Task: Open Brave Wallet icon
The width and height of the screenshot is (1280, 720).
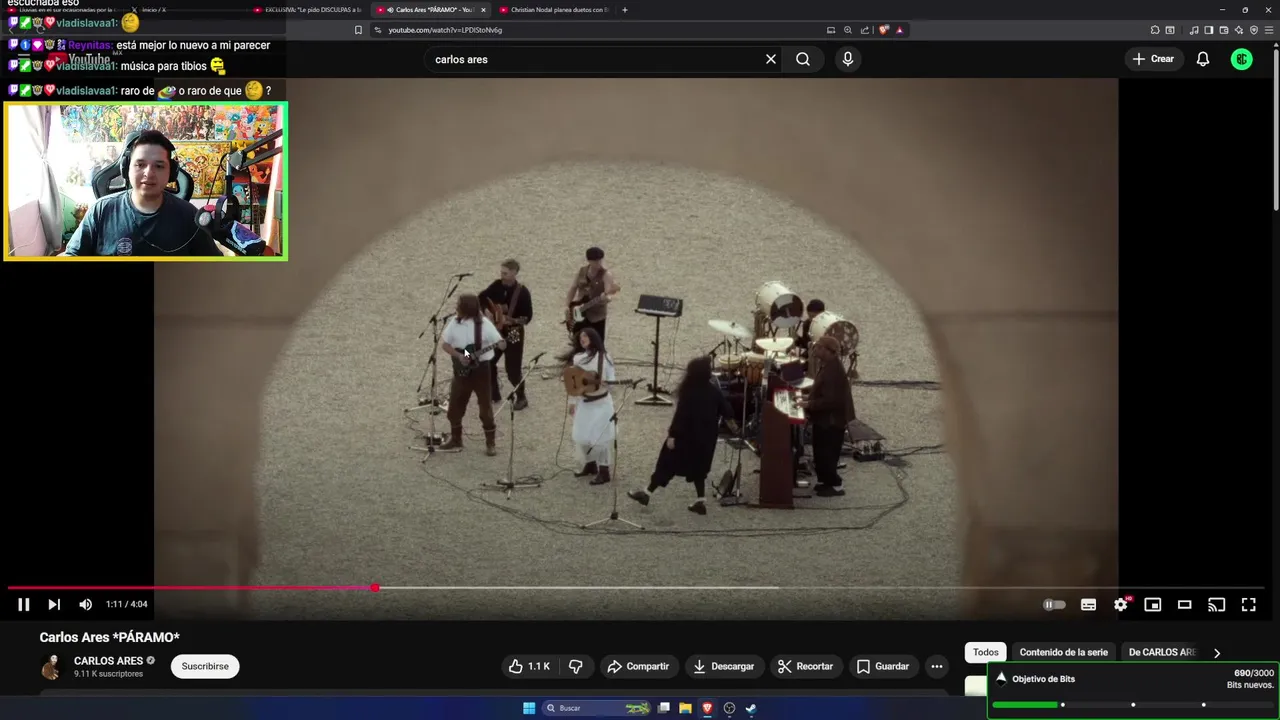Action: [x=1224, y=30]
